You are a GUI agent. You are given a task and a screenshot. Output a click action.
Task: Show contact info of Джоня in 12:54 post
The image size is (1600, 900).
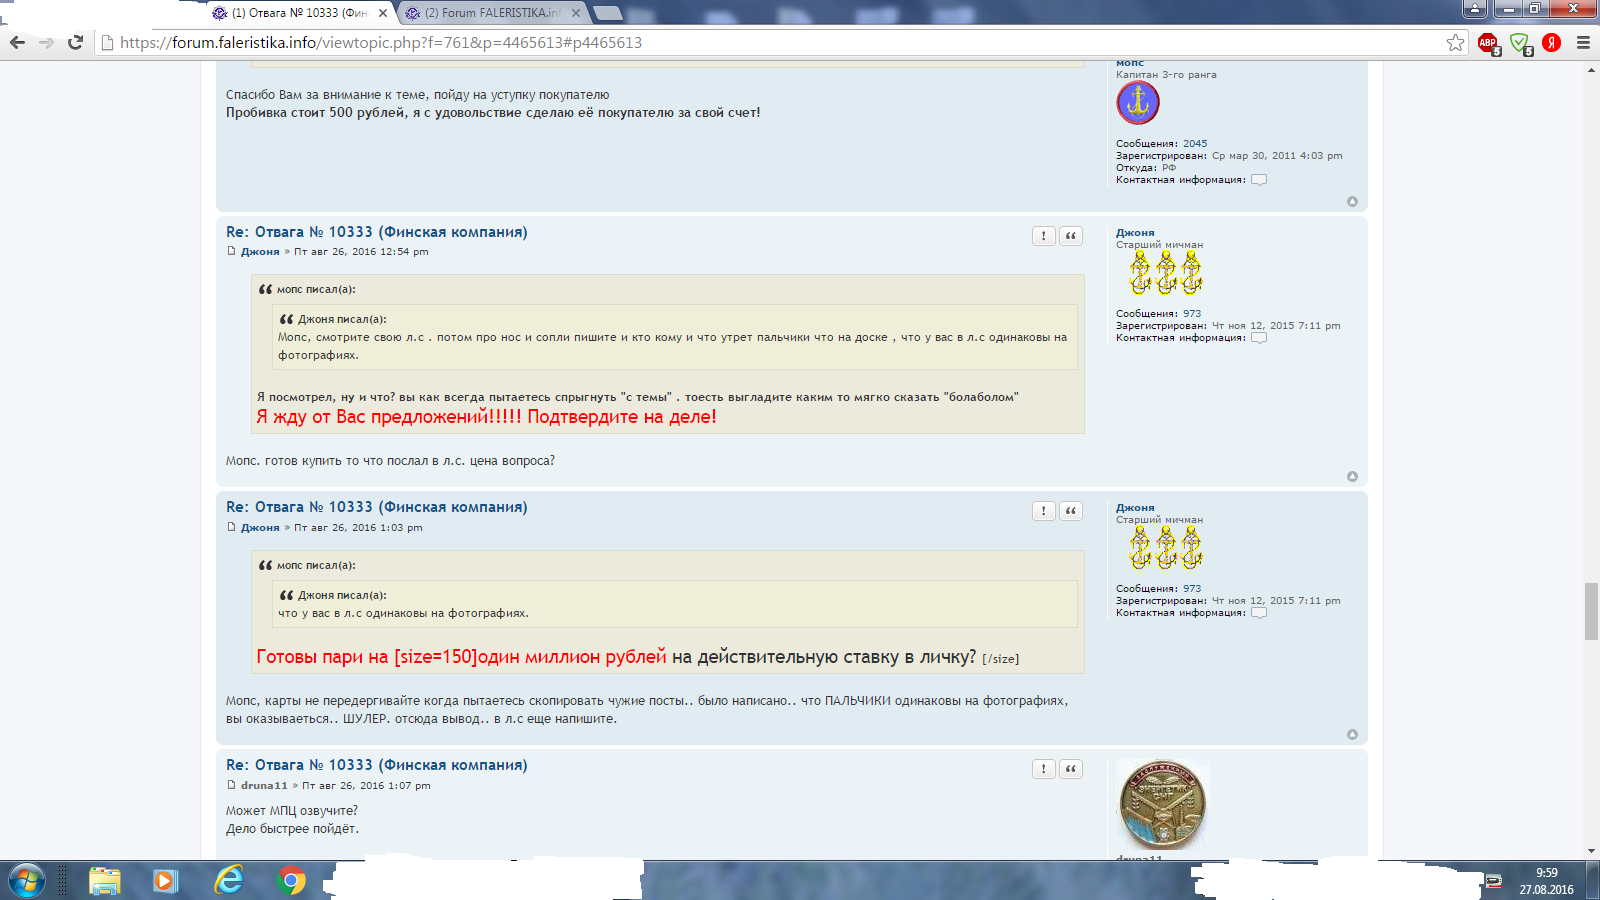point(1259,338)
